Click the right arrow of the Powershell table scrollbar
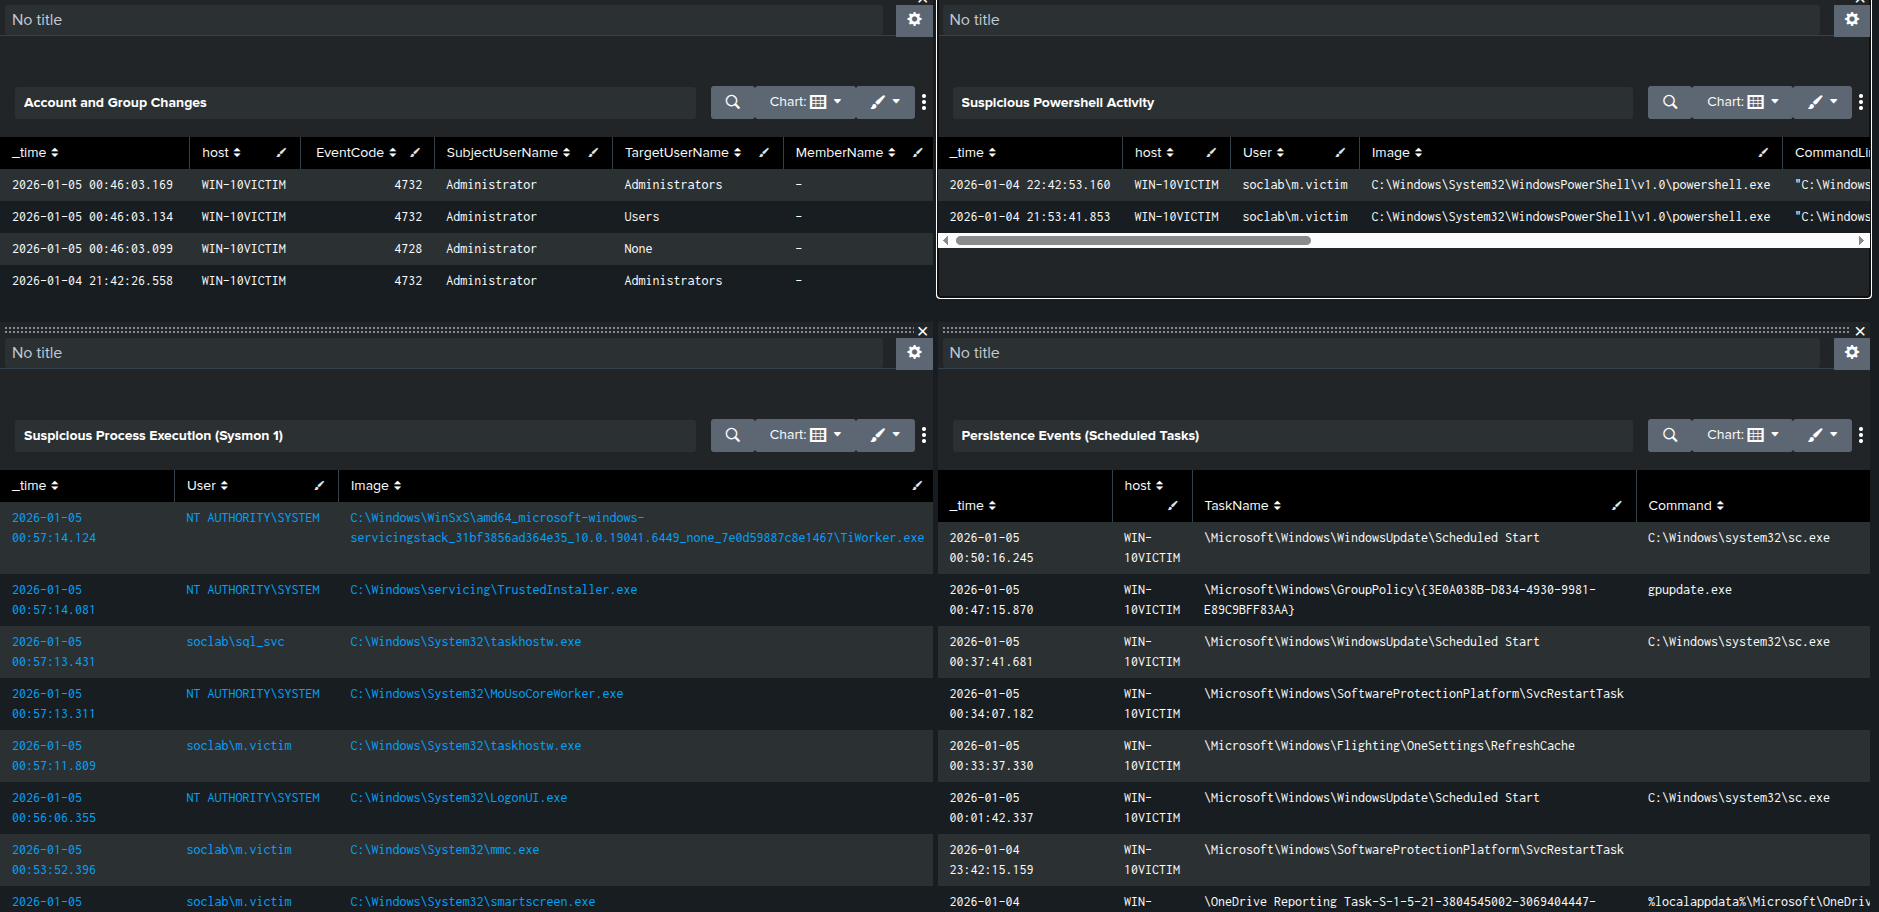The width and height of the screenshot is (1879, 912). [x=1861, y=240]
